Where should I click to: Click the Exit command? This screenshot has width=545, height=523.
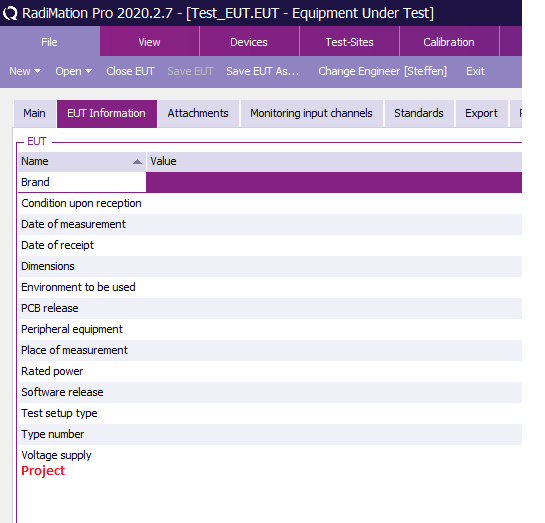coord(475,71)
